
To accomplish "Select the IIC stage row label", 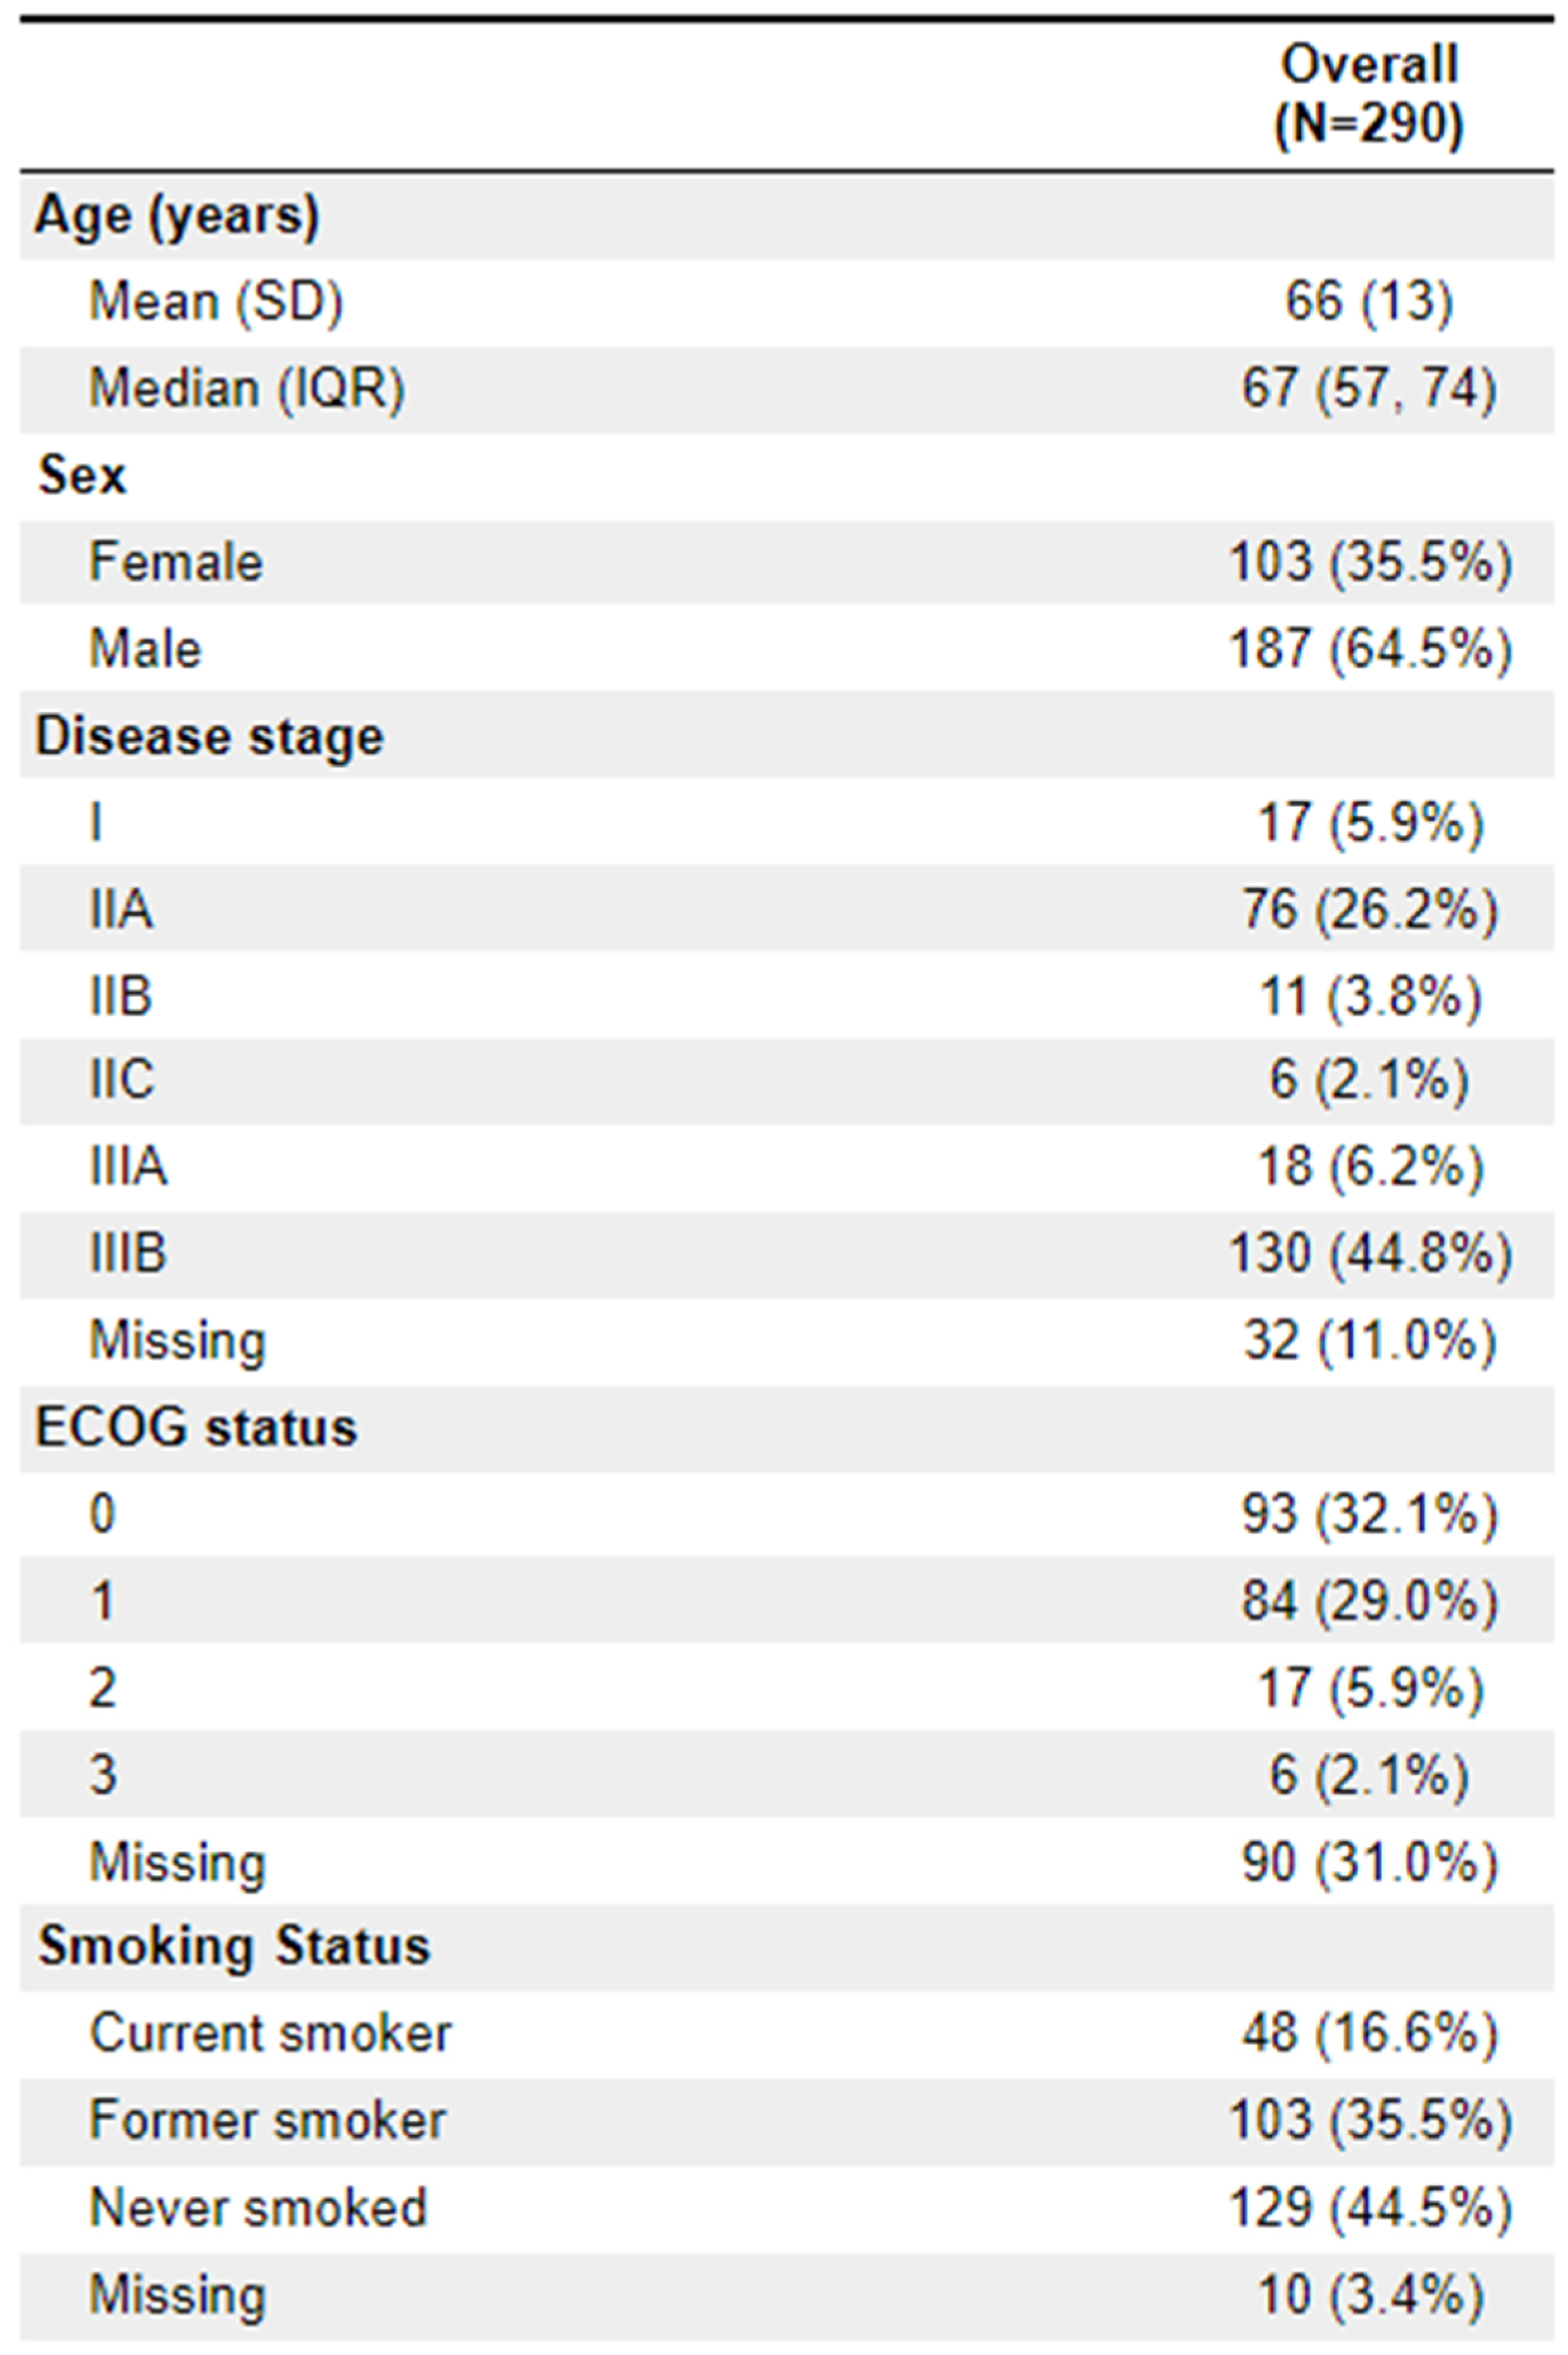I will pos(122,1080).
